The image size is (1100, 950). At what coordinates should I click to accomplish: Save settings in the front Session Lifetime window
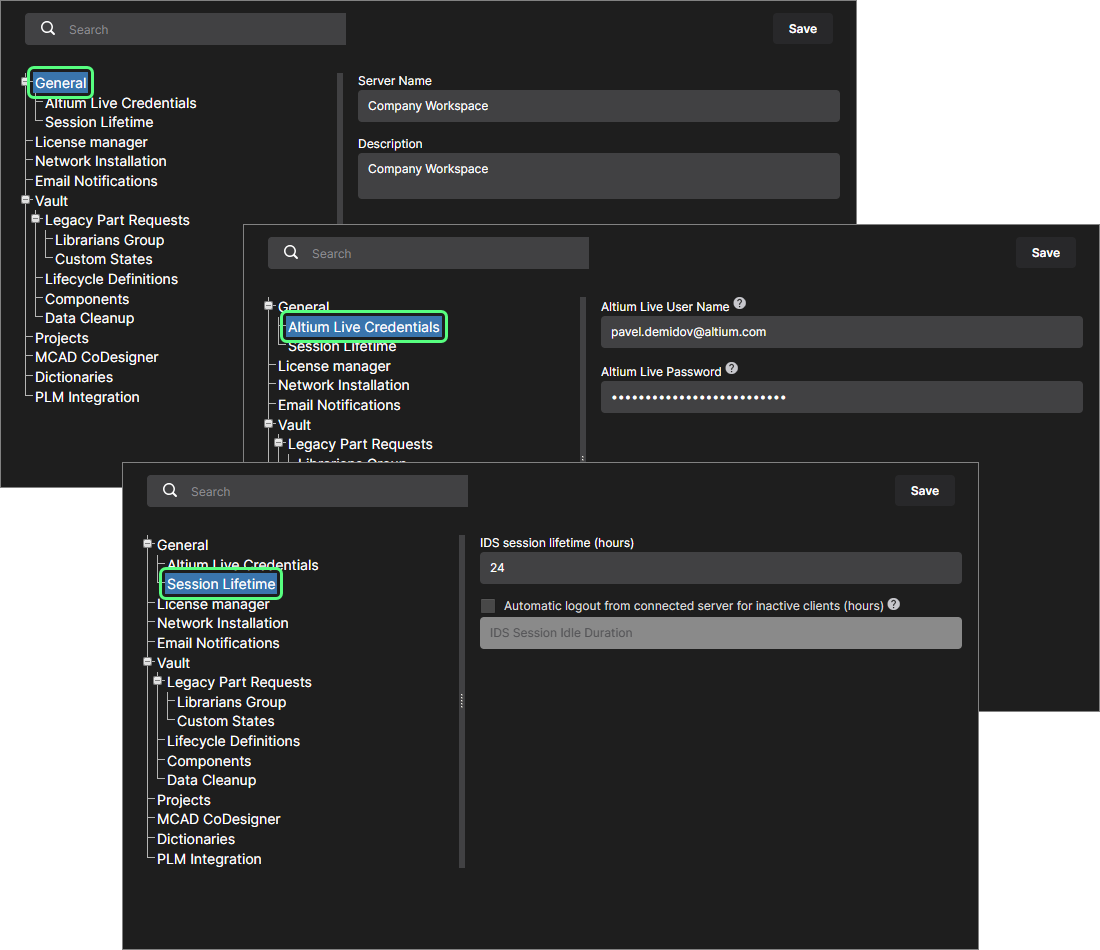click(x=925, y=490)
